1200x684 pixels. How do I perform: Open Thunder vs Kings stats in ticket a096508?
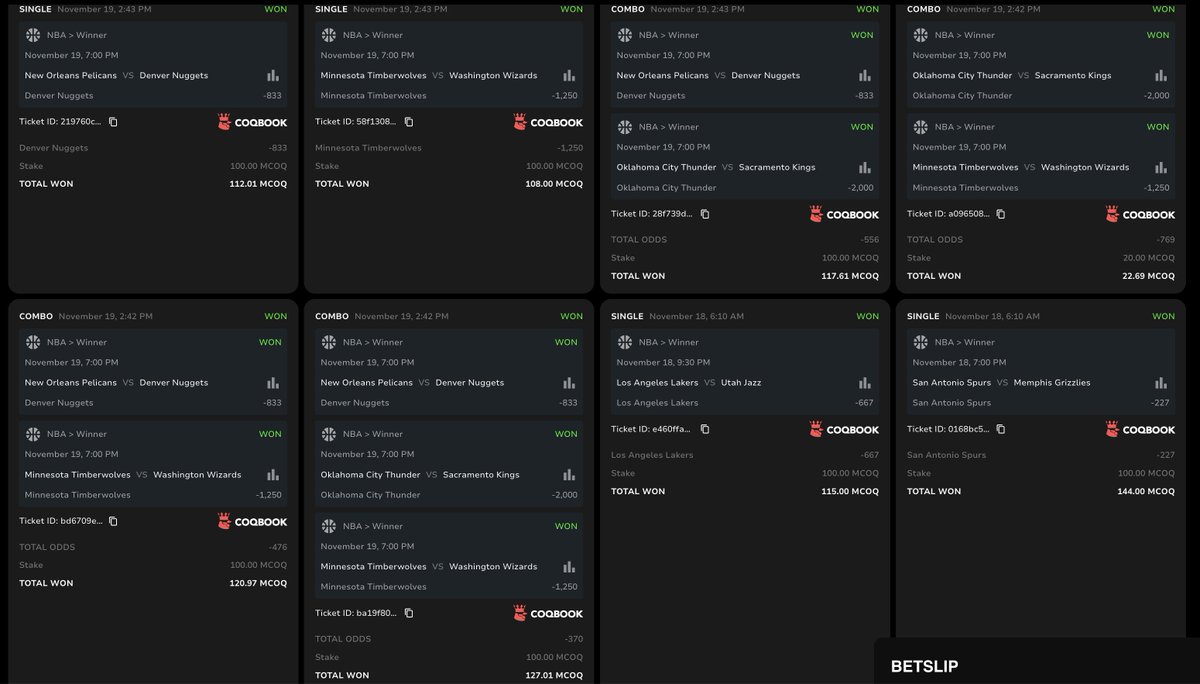coord(1161,75)
